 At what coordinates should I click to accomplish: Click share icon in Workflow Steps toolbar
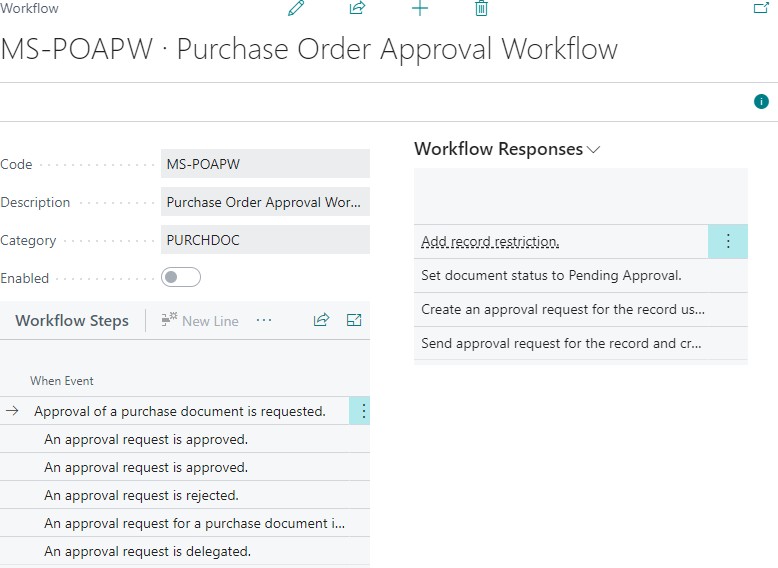click(x=321, y=320)
